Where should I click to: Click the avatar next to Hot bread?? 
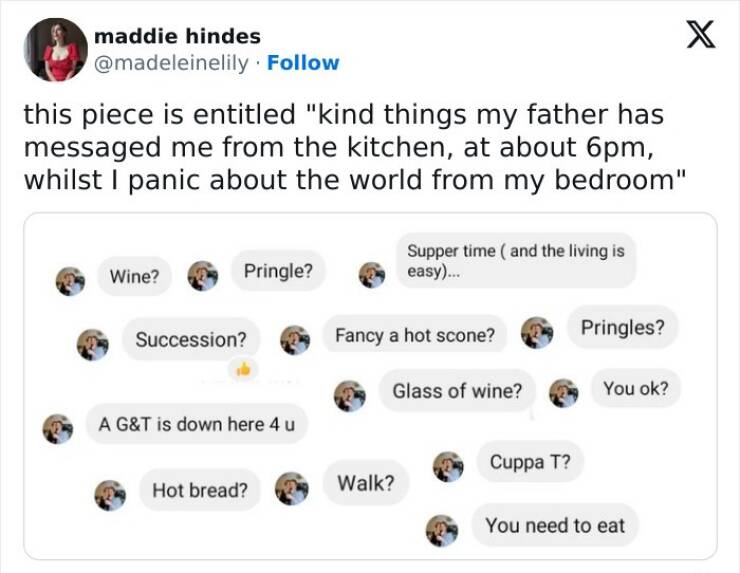coord(110,494)
